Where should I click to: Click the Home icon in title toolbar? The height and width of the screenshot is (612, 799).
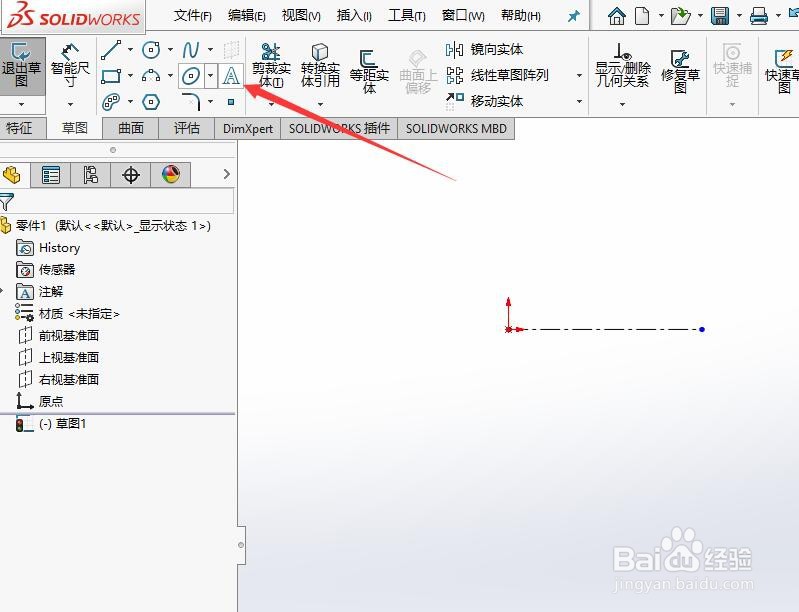tap(617, 16)
